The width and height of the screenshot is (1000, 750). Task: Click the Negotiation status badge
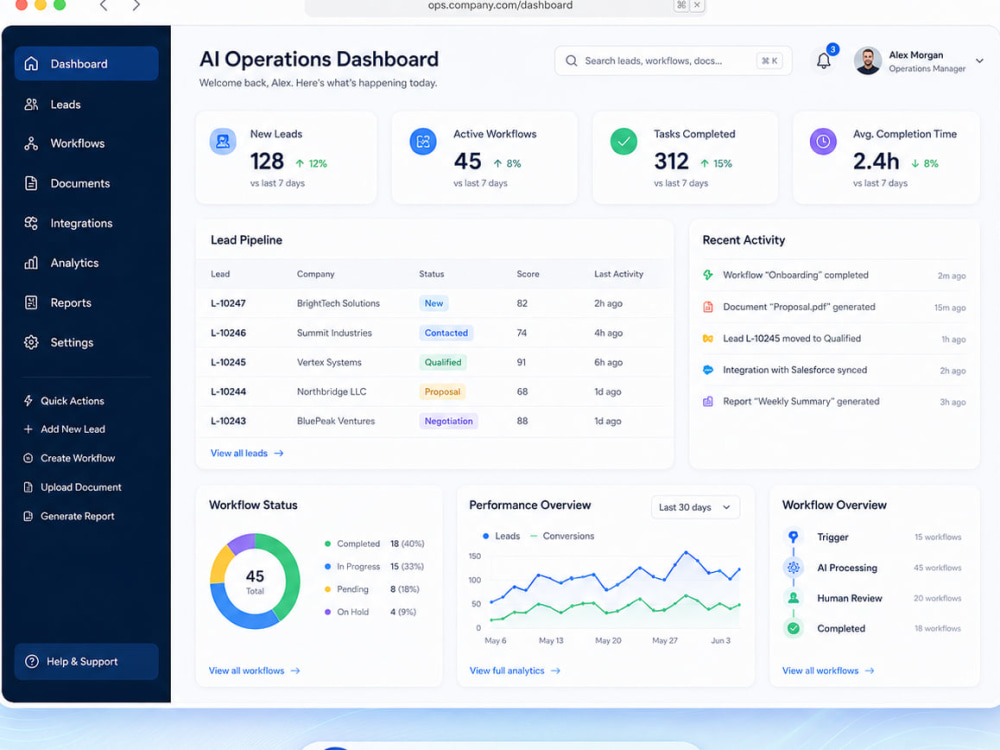coord(448,421)
